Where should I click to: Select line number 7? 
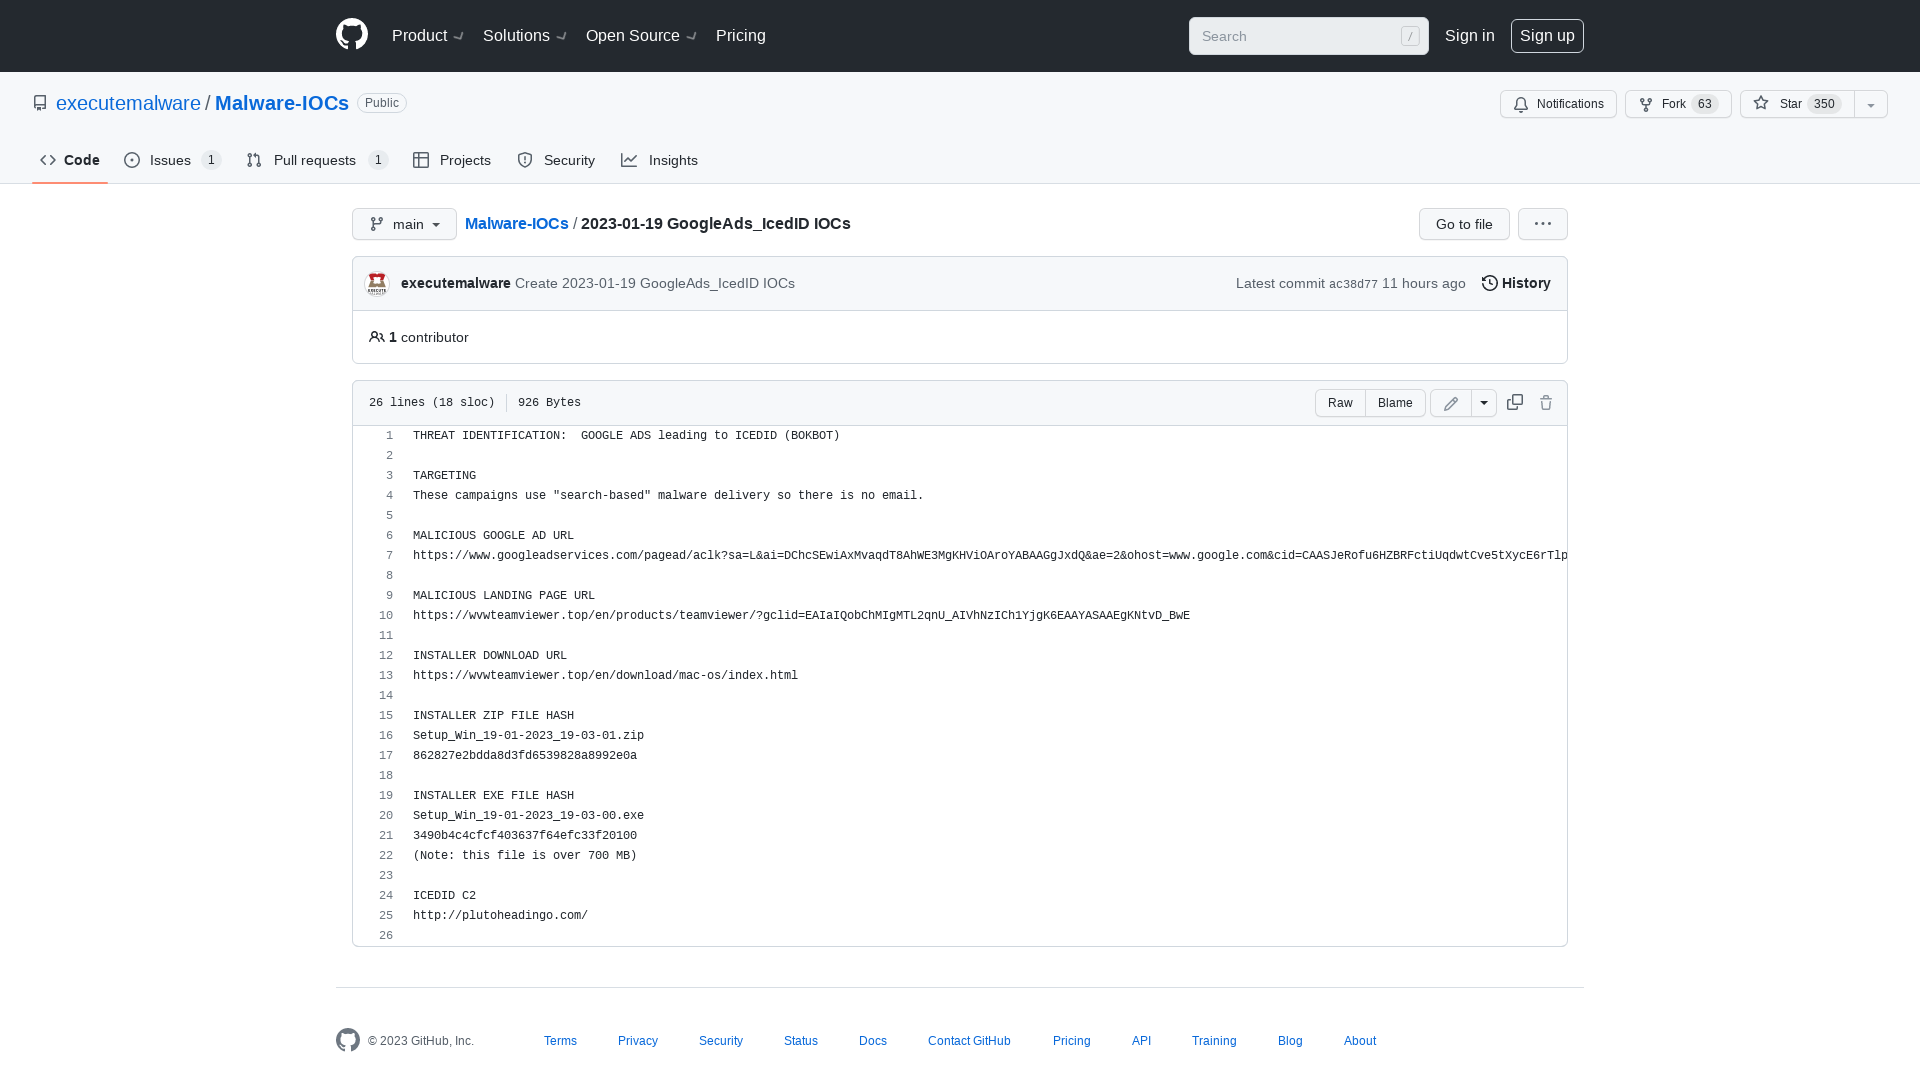pyautogui.click(x=390, y=556)
